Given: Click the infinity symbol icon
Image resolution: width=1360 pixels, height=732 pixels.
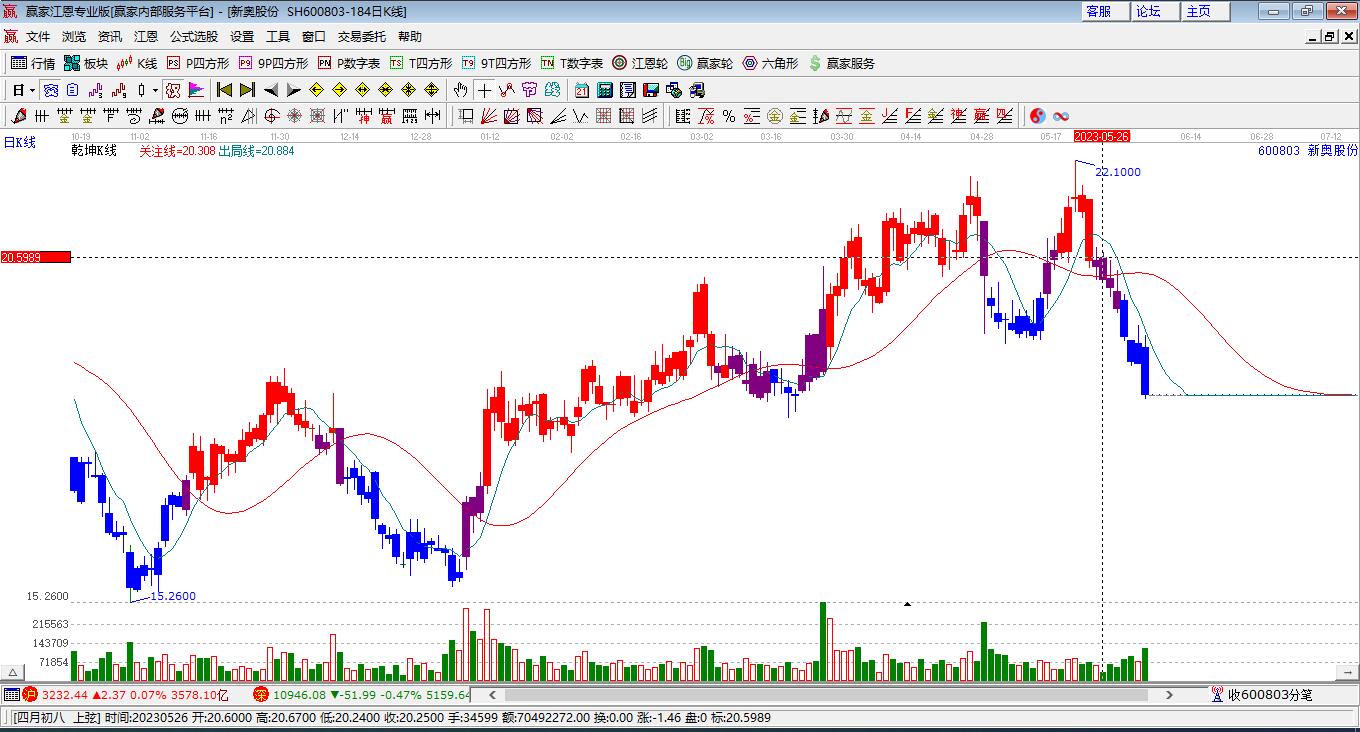Looking at the screenshot, I should pyautogui.click(x=1061, y=116).
